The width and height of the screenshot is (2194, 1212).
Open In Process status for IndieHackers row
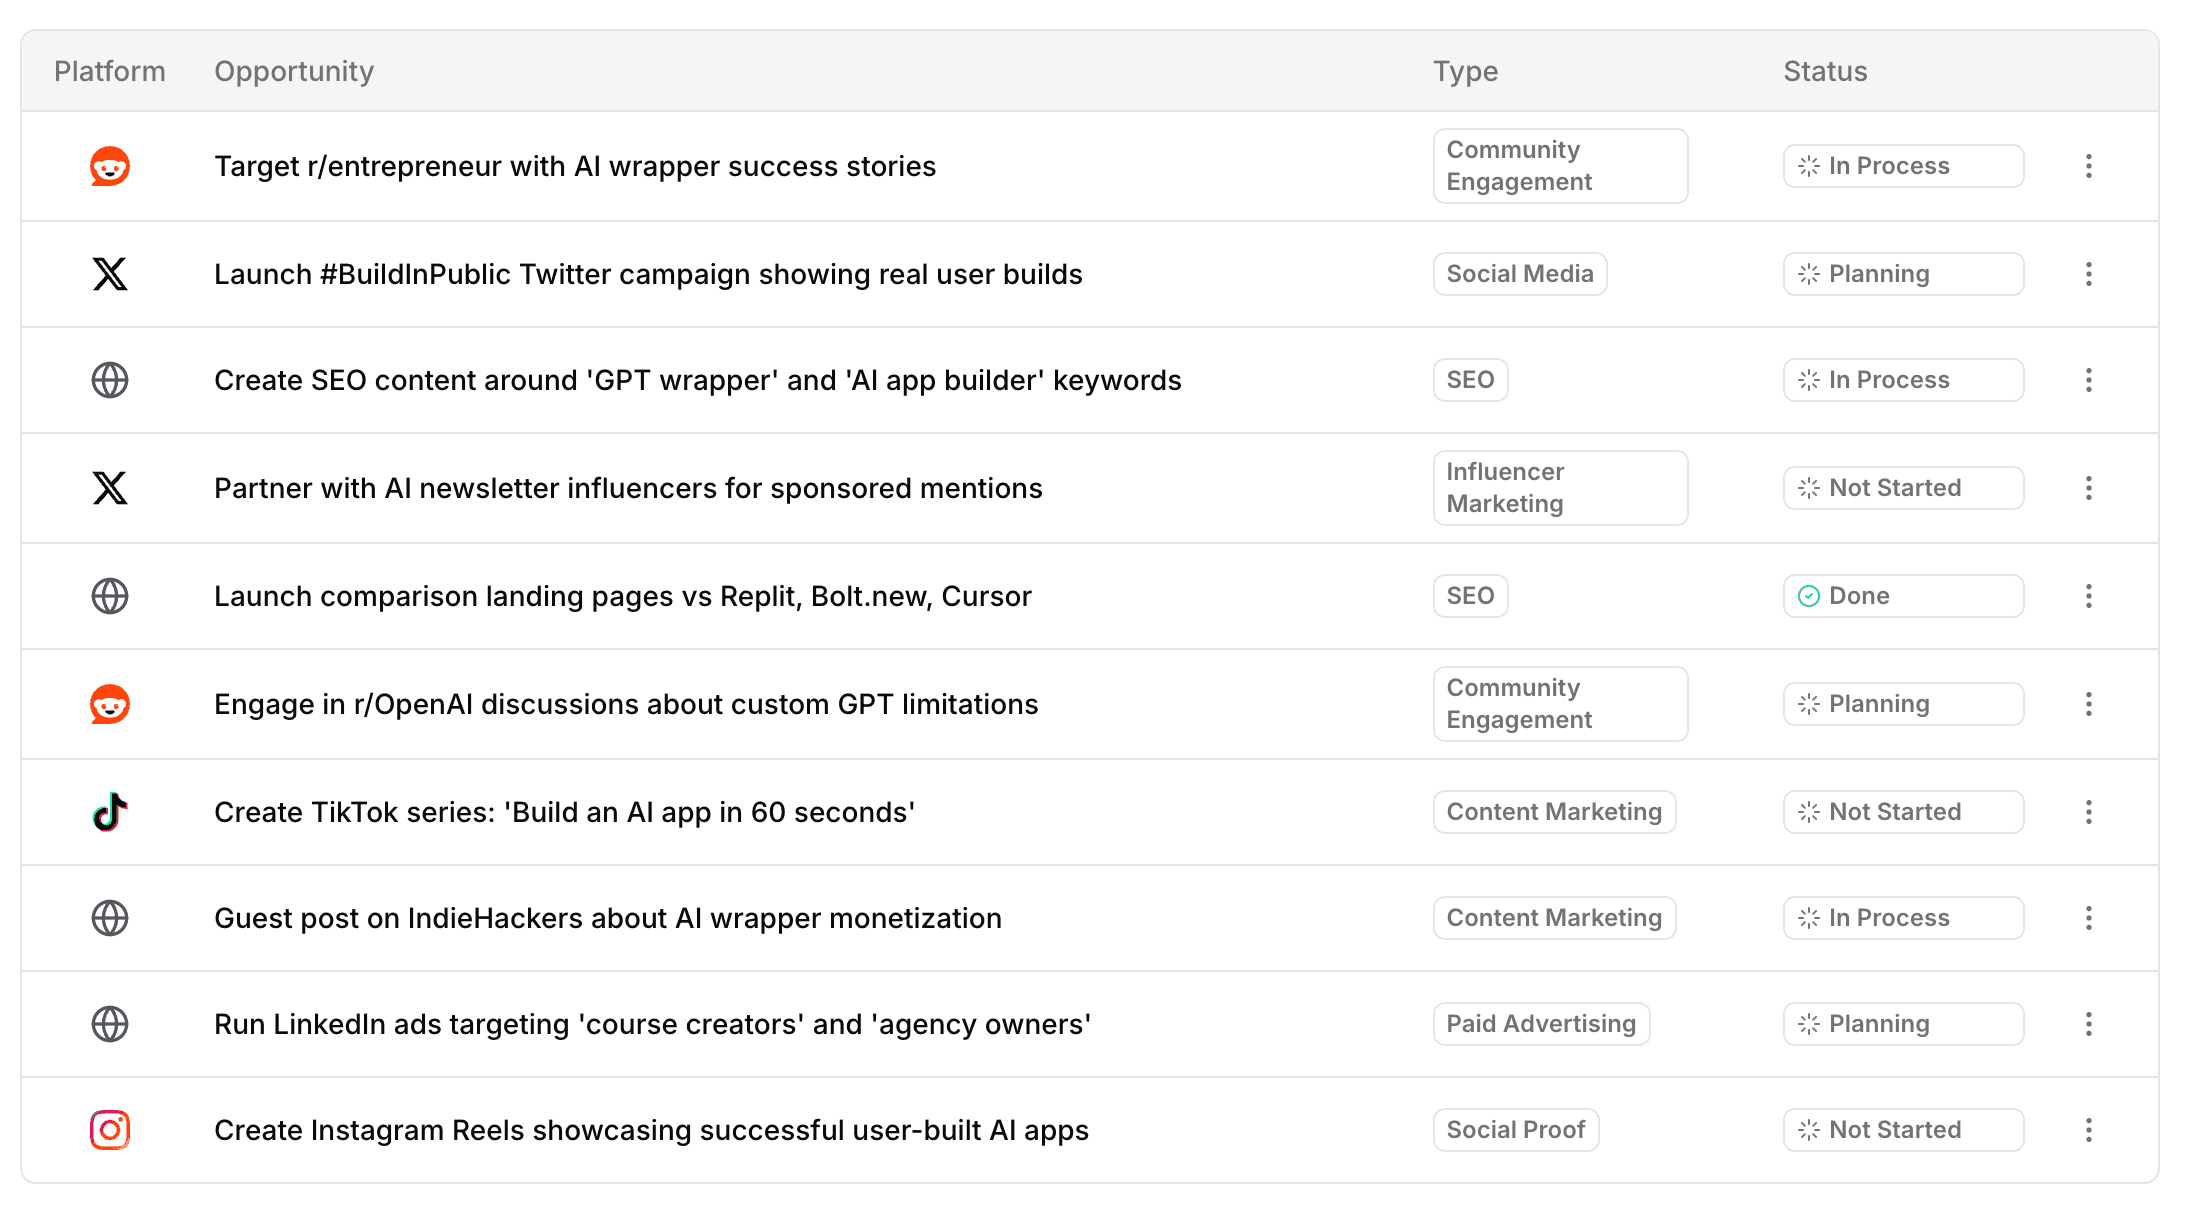tap(1903, 918)
